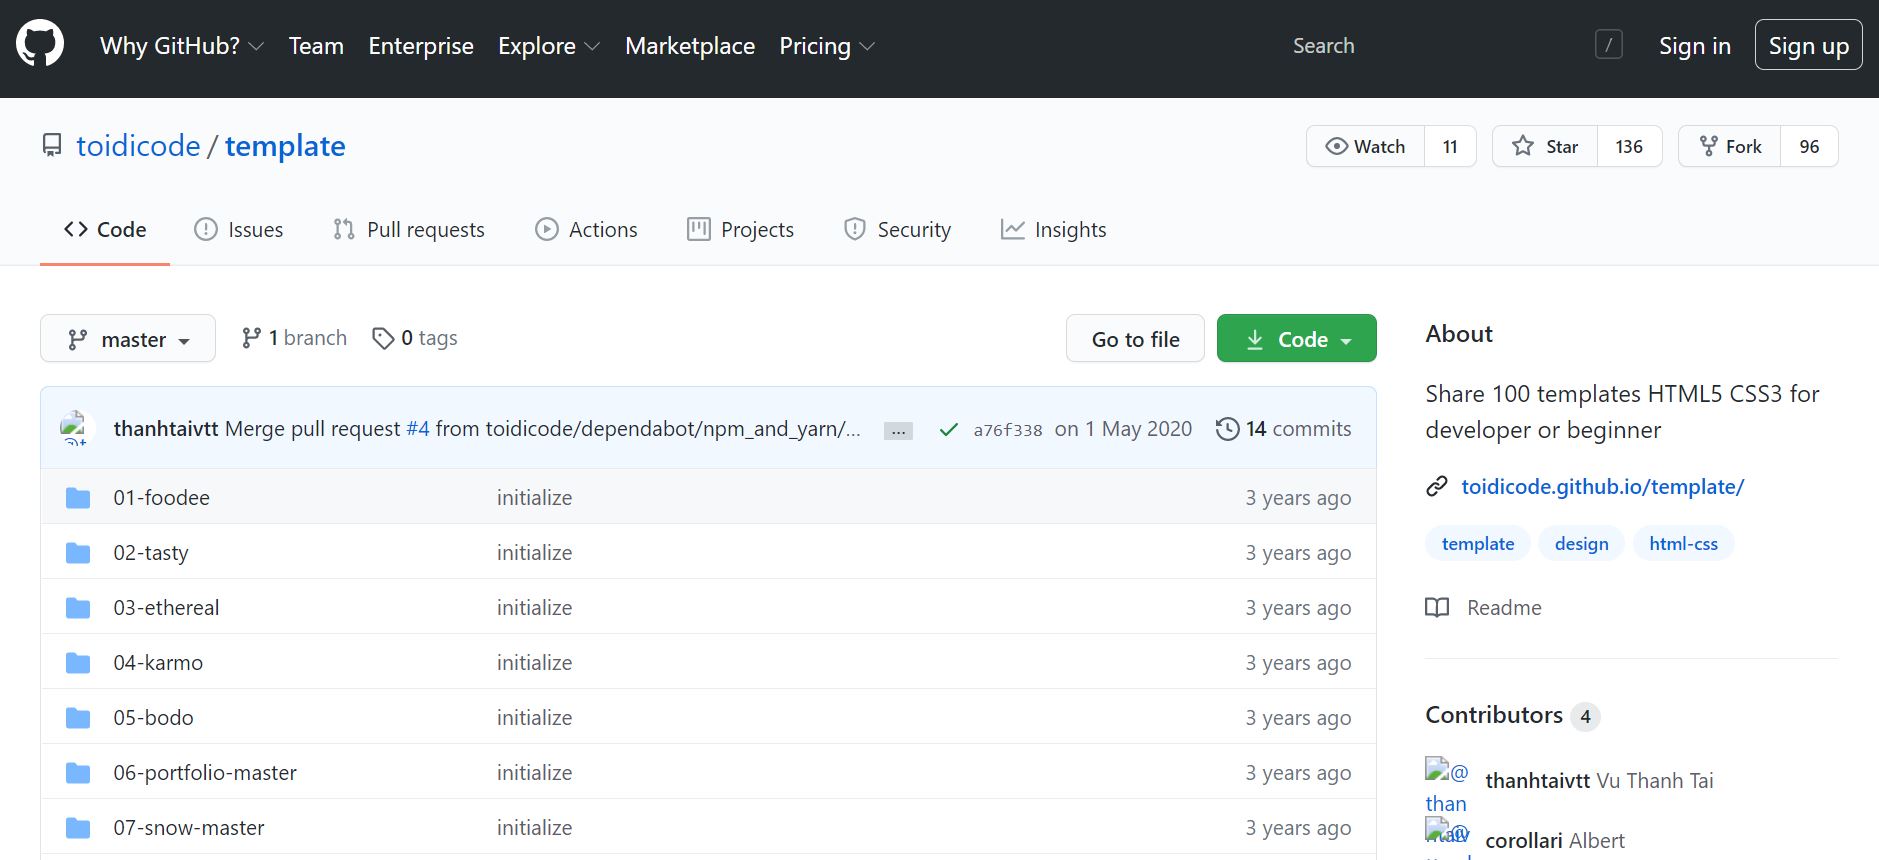Open commit hash a76f338
Viewport: 1879px width, 860px height.
[x=1008, y=430]
